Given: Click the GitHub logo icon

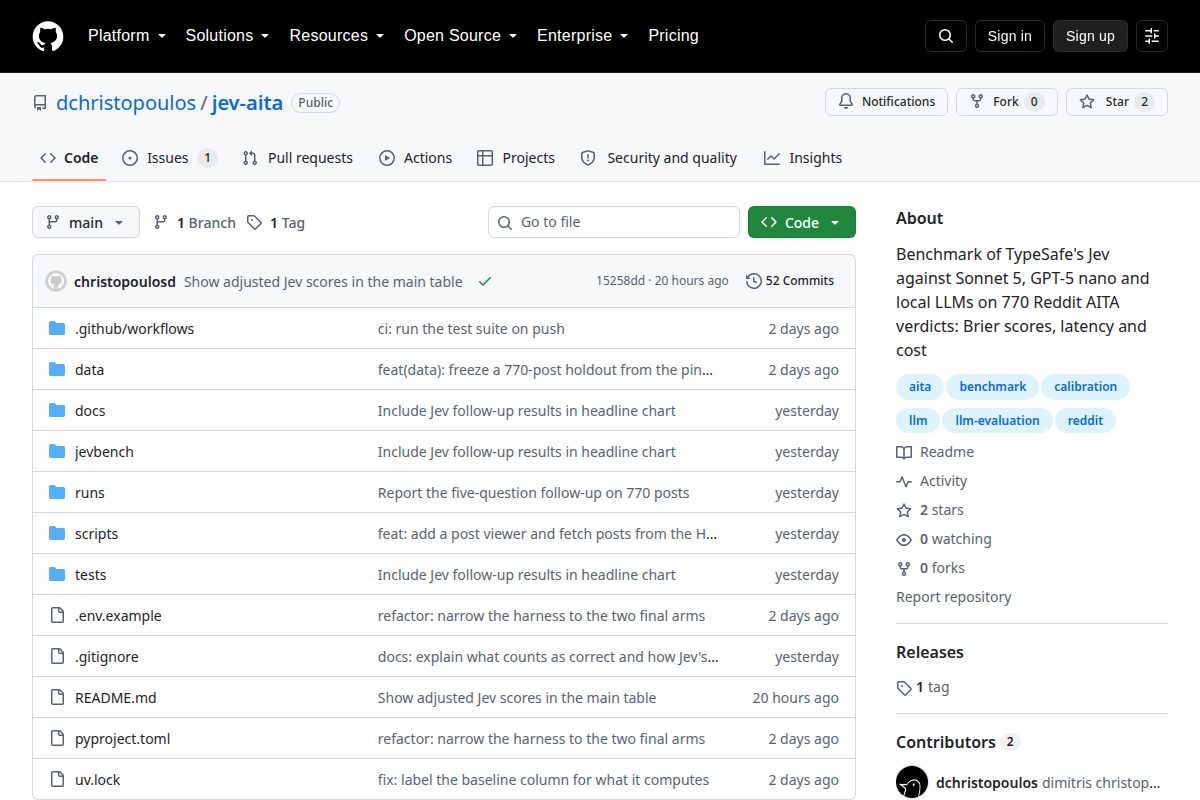Looking at the screenshot, I should click(x=48, y=36).
